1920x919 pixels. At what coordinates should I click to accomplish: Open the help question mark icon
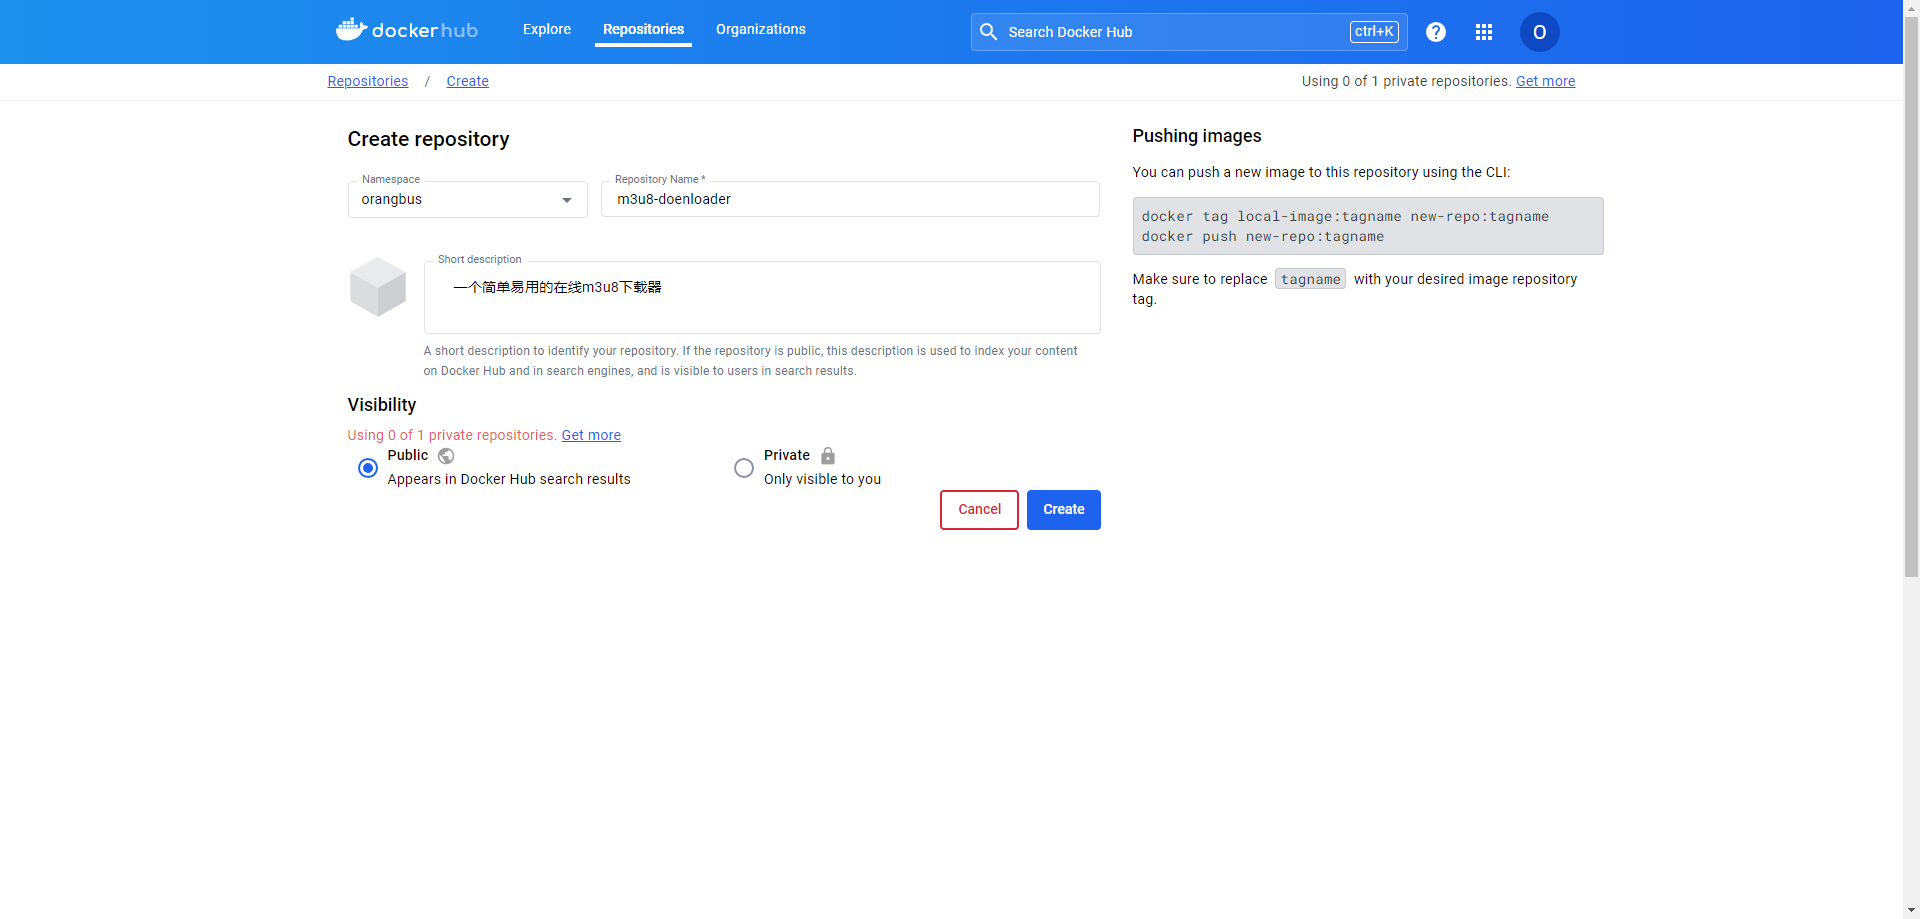[1436, 32]
